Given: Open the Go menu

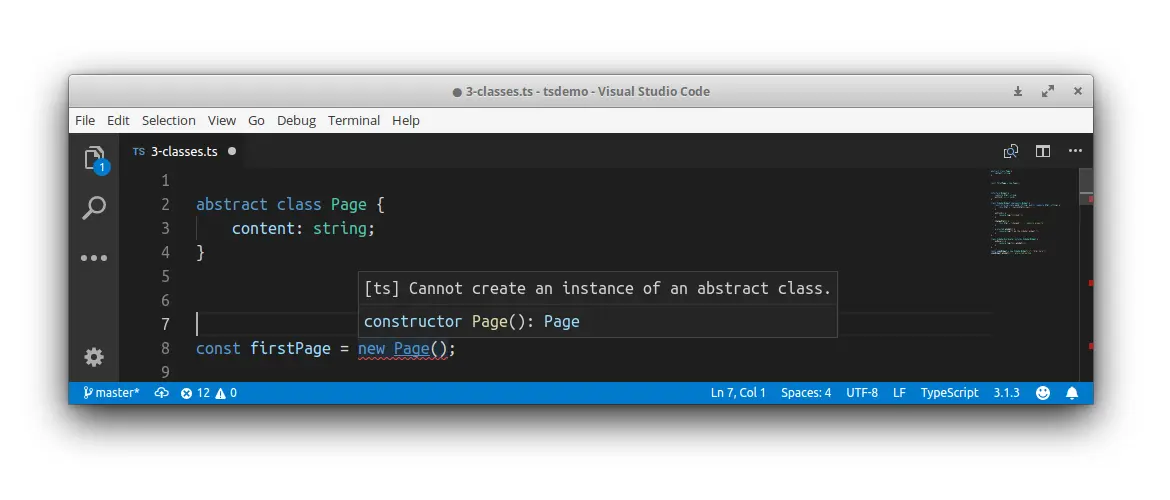Looking at the screenshot, I should tap(256, 120).
